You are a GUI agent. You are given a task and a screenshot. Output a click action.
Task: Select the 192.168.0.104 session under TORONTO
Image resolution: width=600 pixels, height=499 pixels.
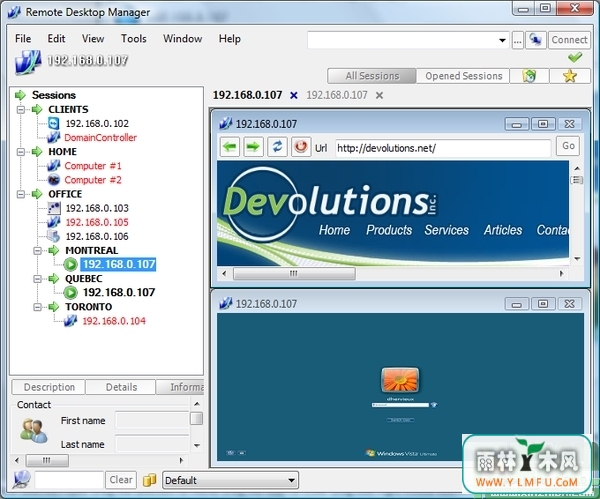(x=114, y=321)
